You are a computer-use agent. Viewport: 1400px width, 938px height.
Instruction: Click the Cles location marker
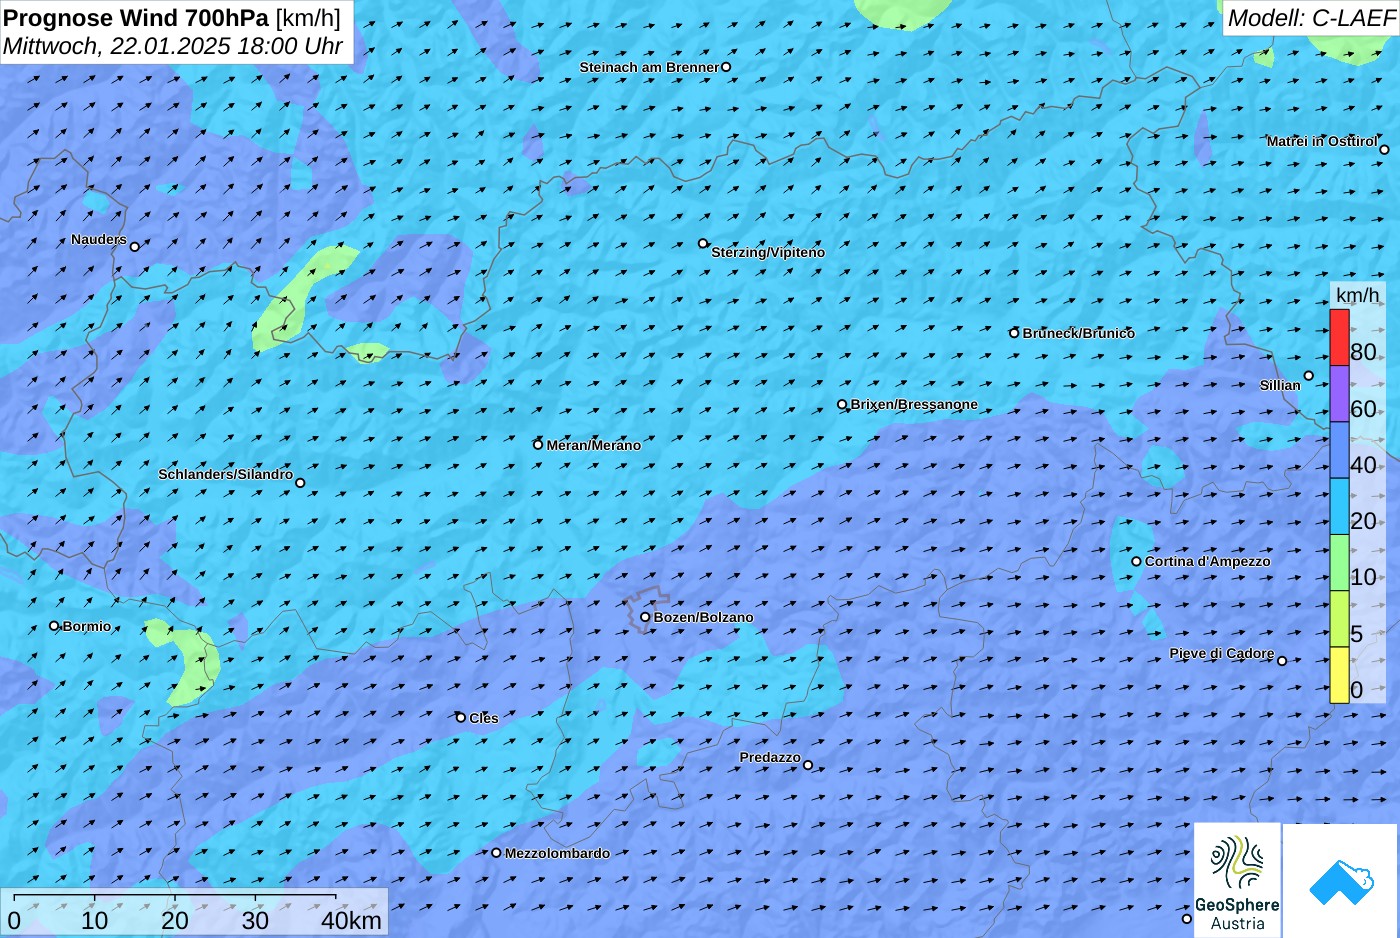[x=461, y=717]
